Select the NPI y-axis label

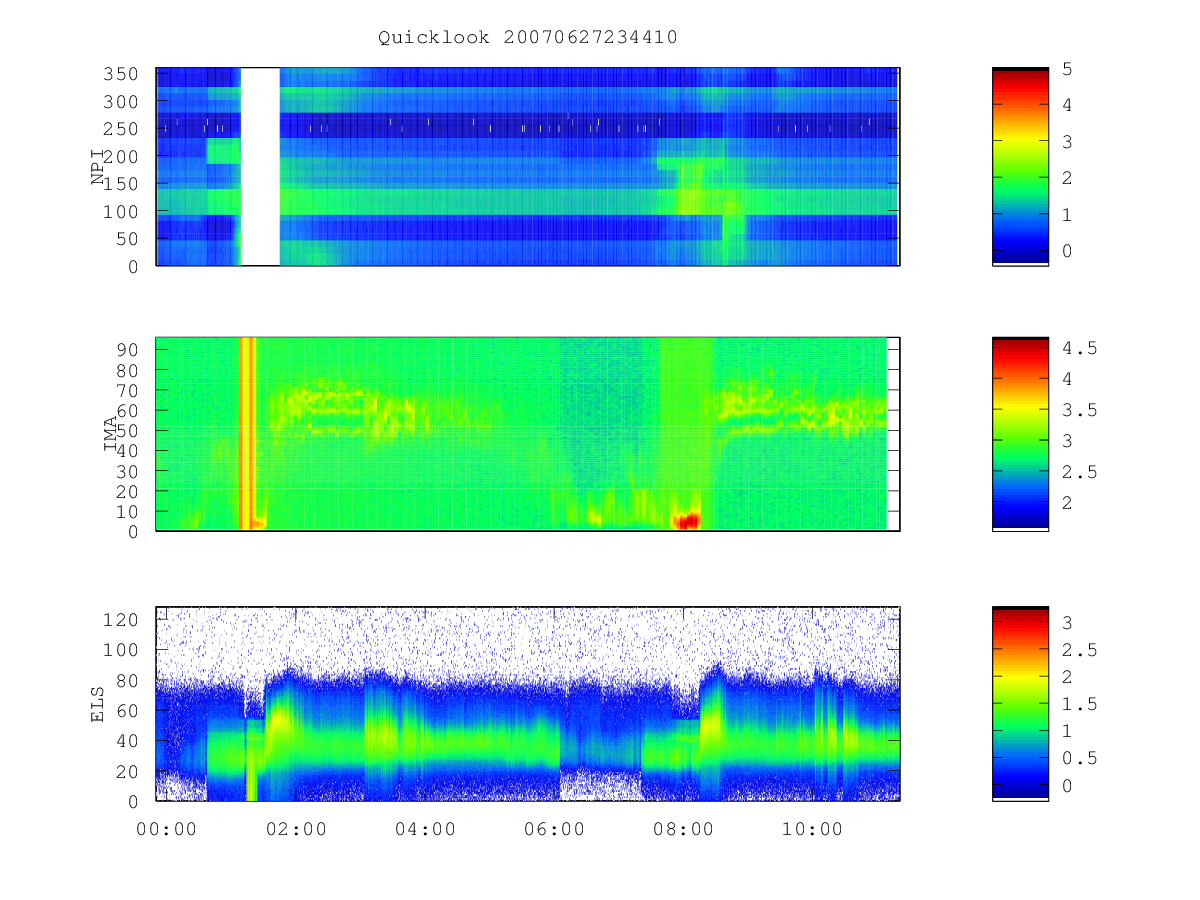click(x=98, y=167)
